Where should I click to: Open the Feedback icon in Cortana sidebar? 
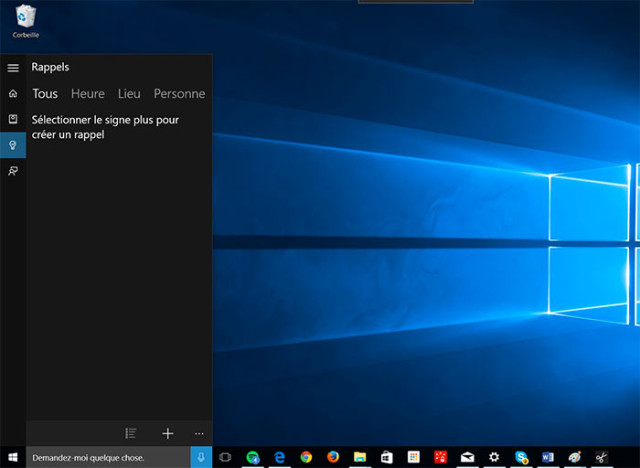(x=13, y=171)
